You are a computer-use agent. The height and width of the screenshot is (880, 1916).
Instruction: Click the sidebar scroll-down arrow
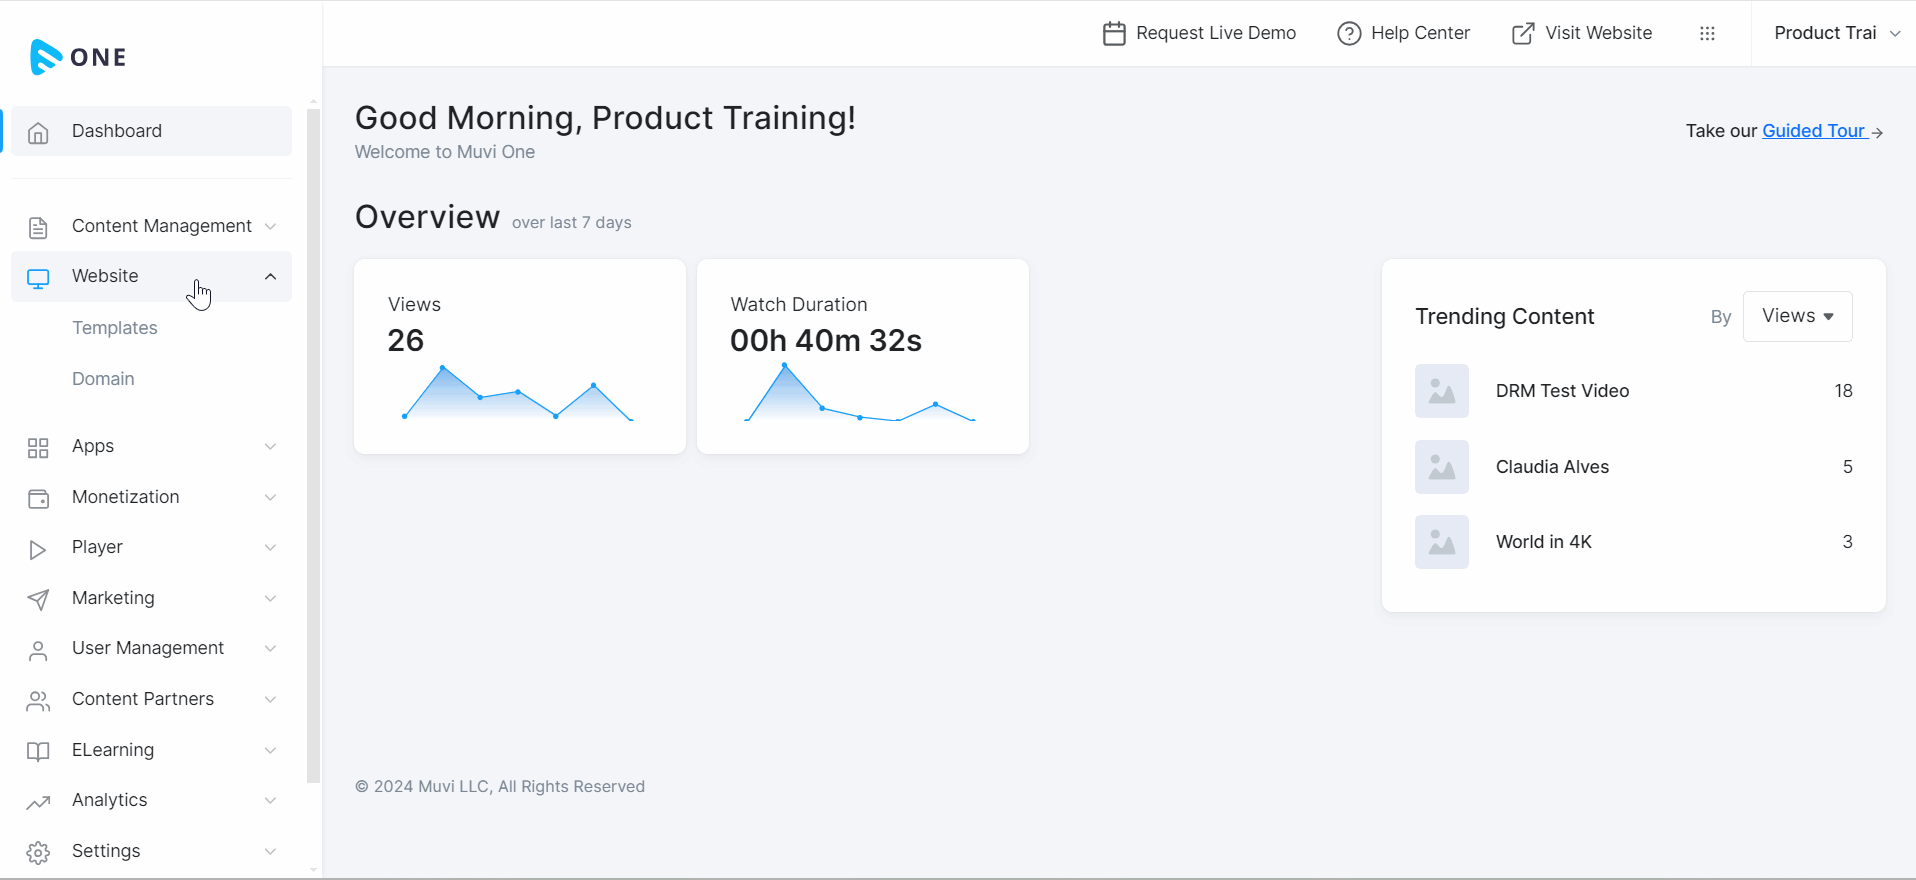[313, 870]
